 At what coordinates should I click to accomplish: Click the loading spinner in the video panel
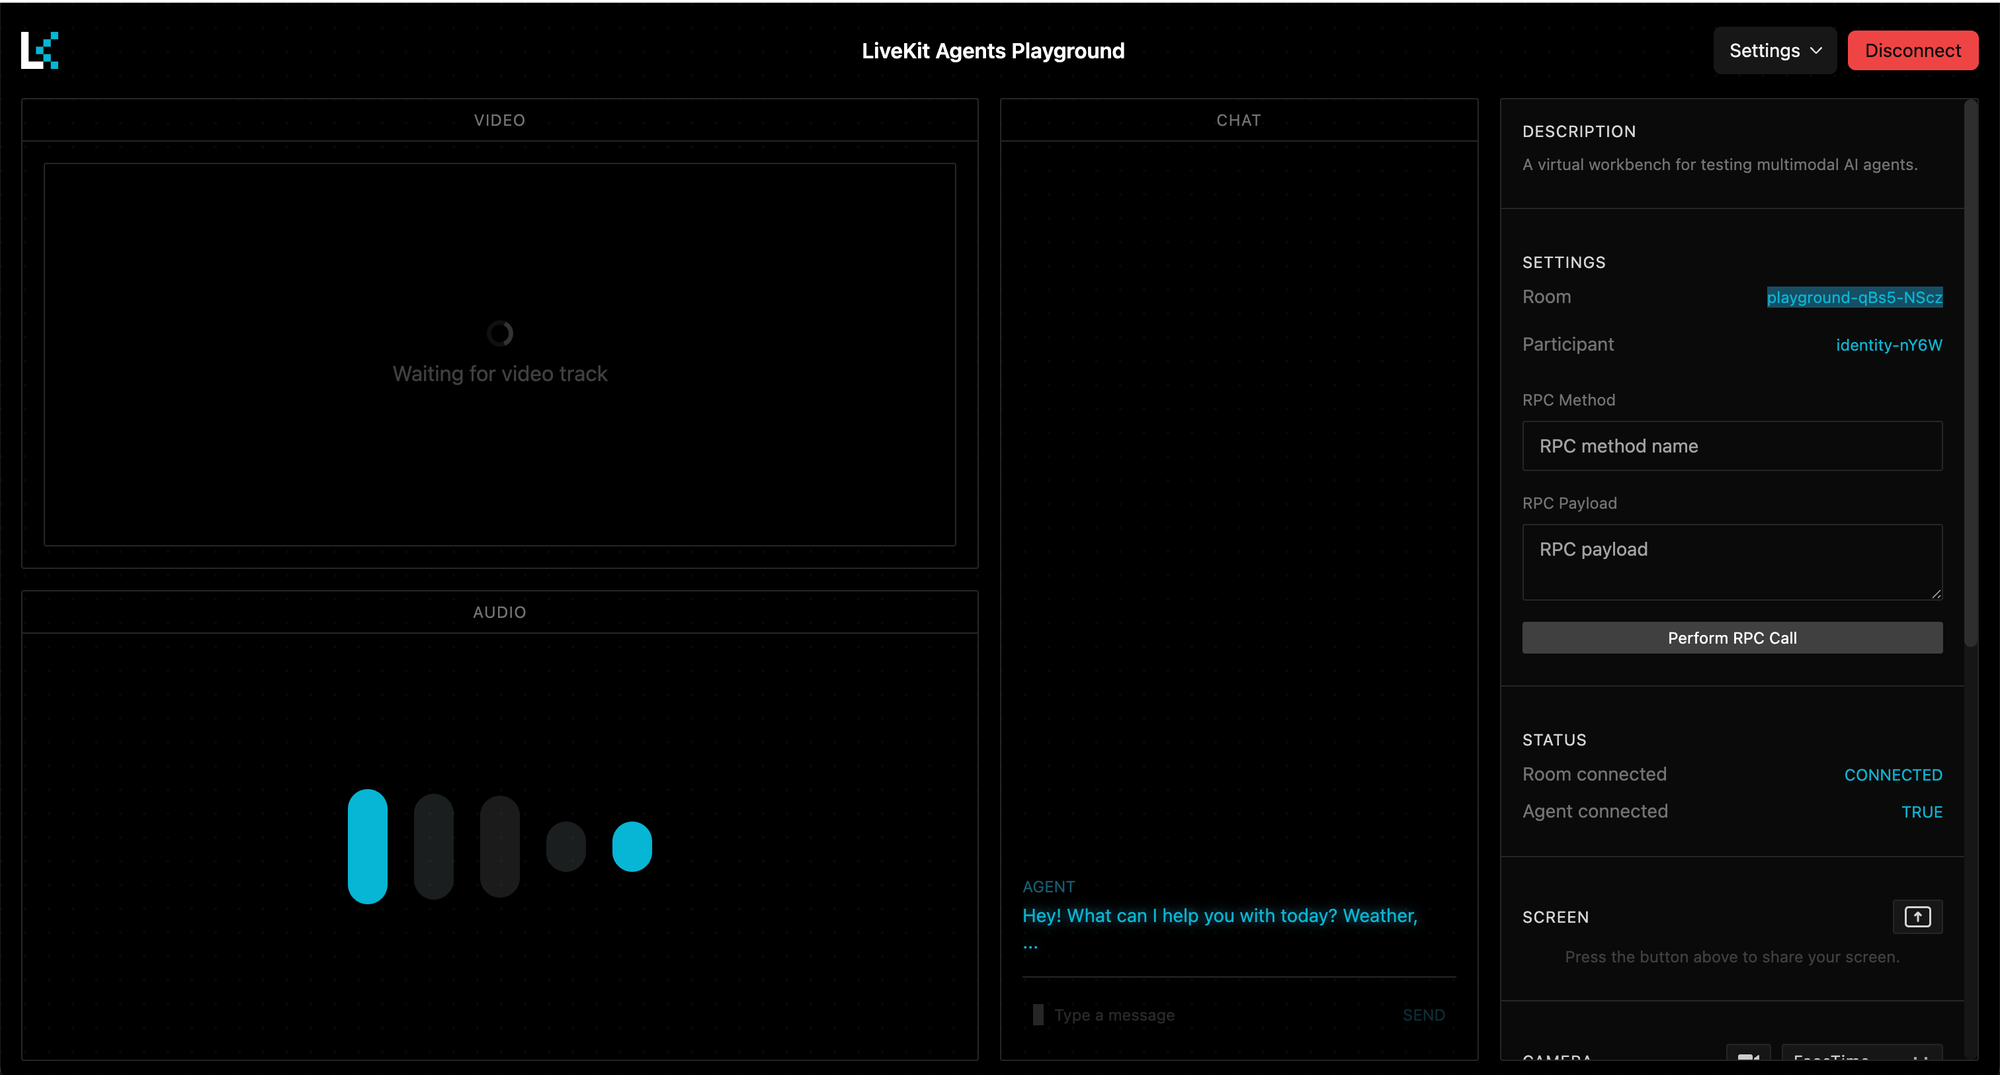click(x=500, y=333)
